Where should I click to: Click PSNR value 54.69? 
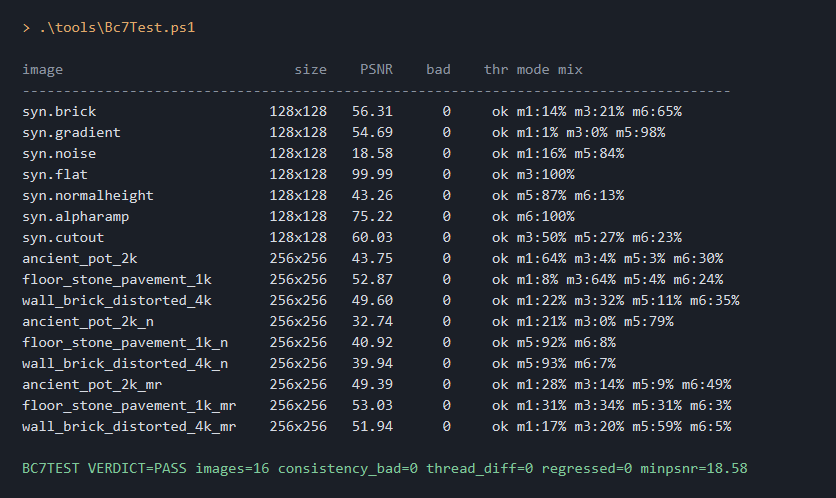[372, 133]
